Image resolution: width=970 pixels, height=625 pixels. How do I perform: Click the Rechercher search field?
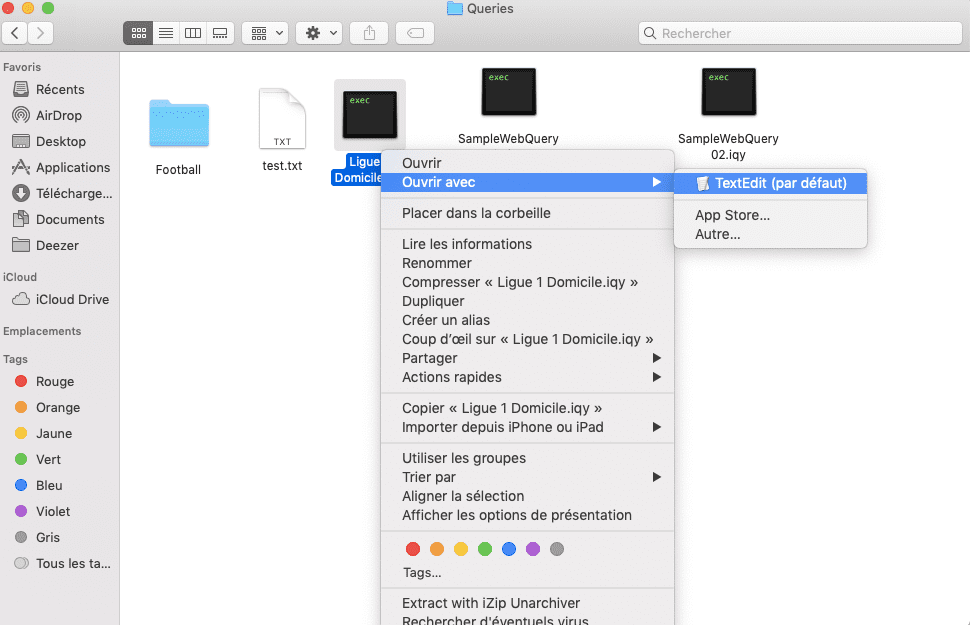tap(800, 33)
